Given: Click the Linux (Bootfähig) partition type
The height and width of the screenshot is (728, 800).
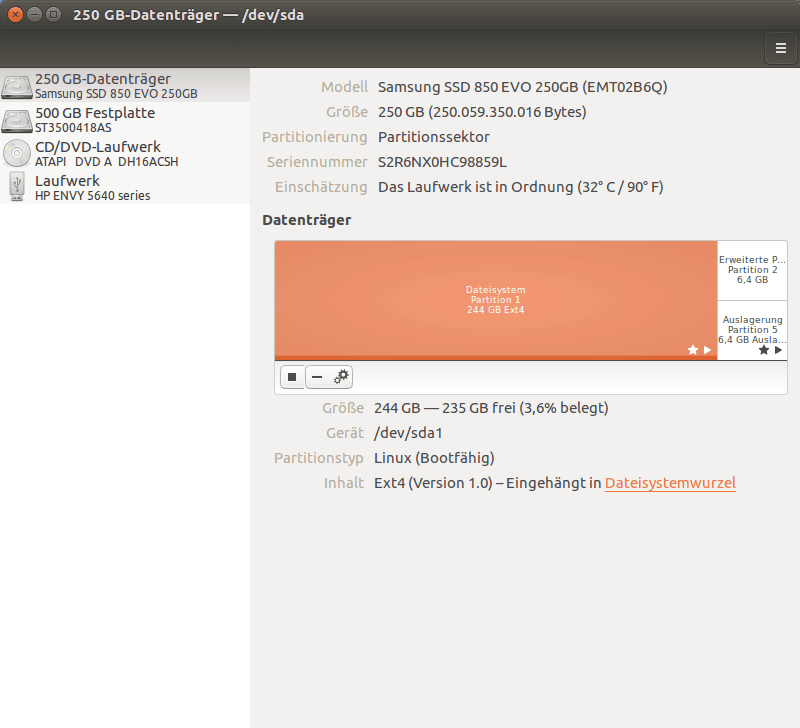Looking at the screenshot, I should (434, 458).
